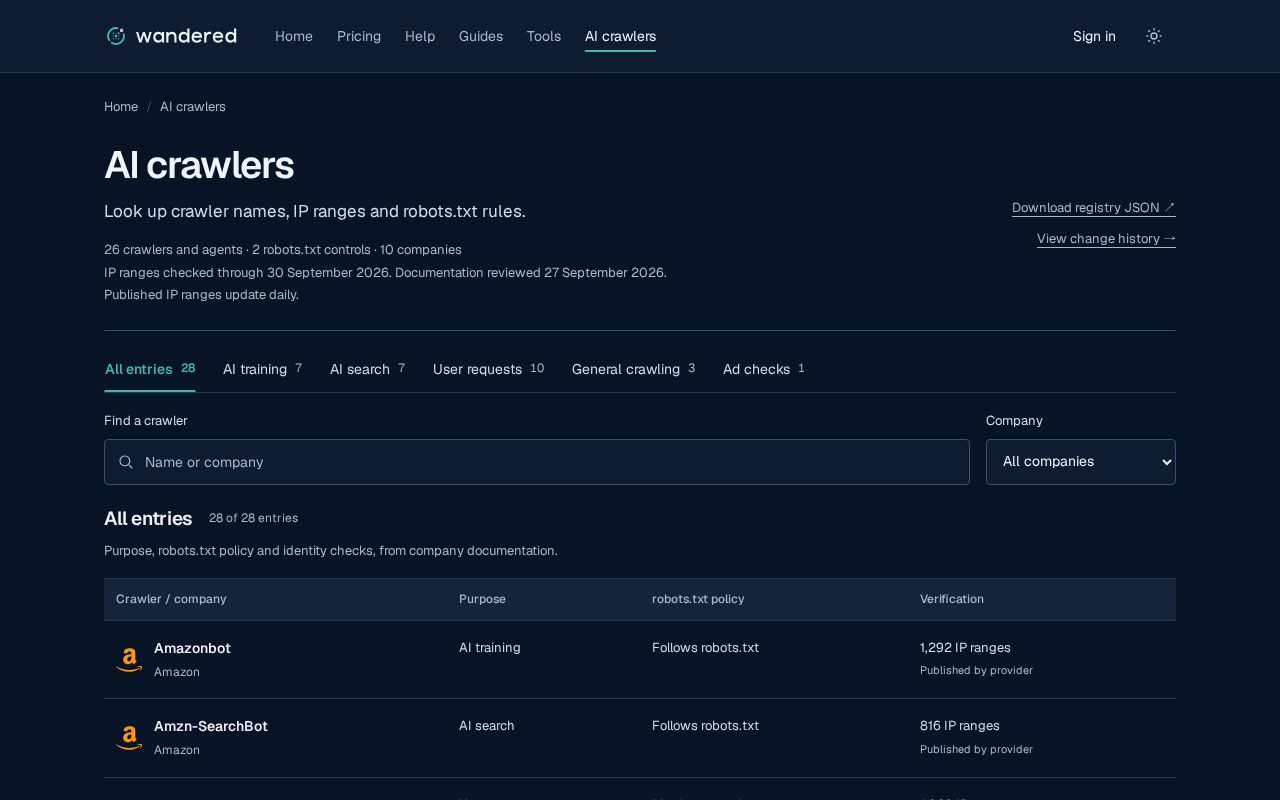Open the Amzn-SearchBot entry name
1280x800 pixels.
211,726
